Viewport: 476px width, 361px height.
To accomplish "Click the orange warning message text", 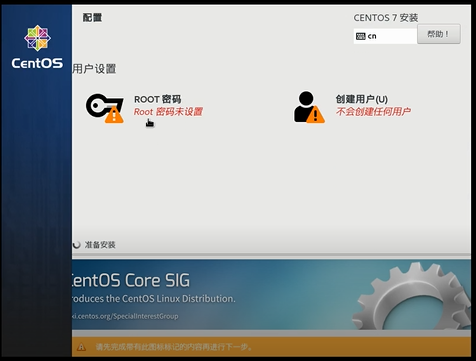I will tap(173, 347).
